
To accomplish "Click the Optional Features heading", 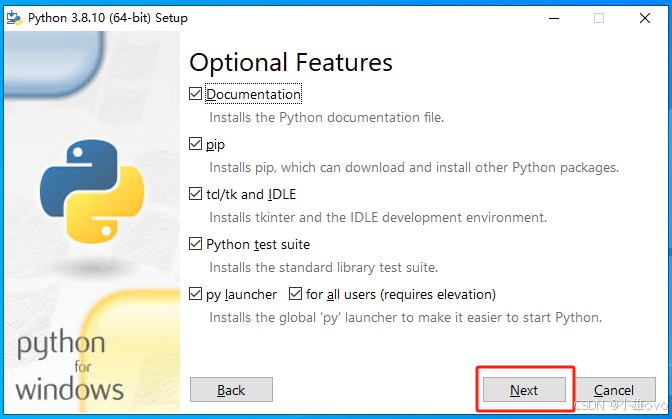I will point(290,62).
